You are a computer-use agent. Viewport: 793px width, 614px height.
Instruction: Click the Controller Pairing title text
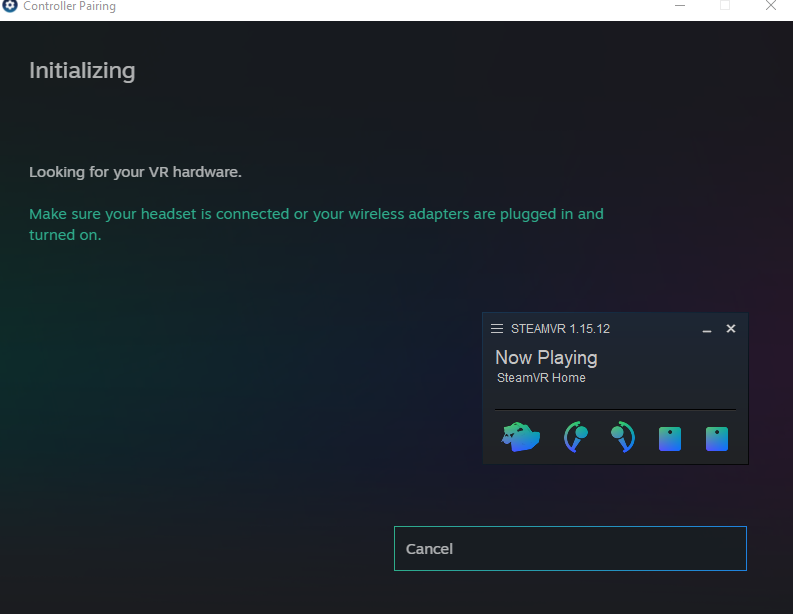coord(69,7)
